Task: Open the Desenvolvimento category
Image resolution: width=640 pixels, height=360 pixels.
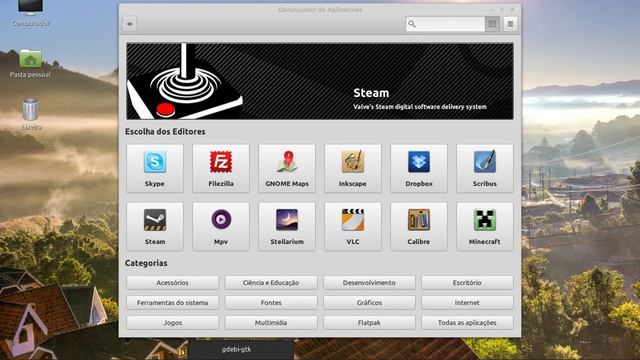Action: (x=369, y=282)
